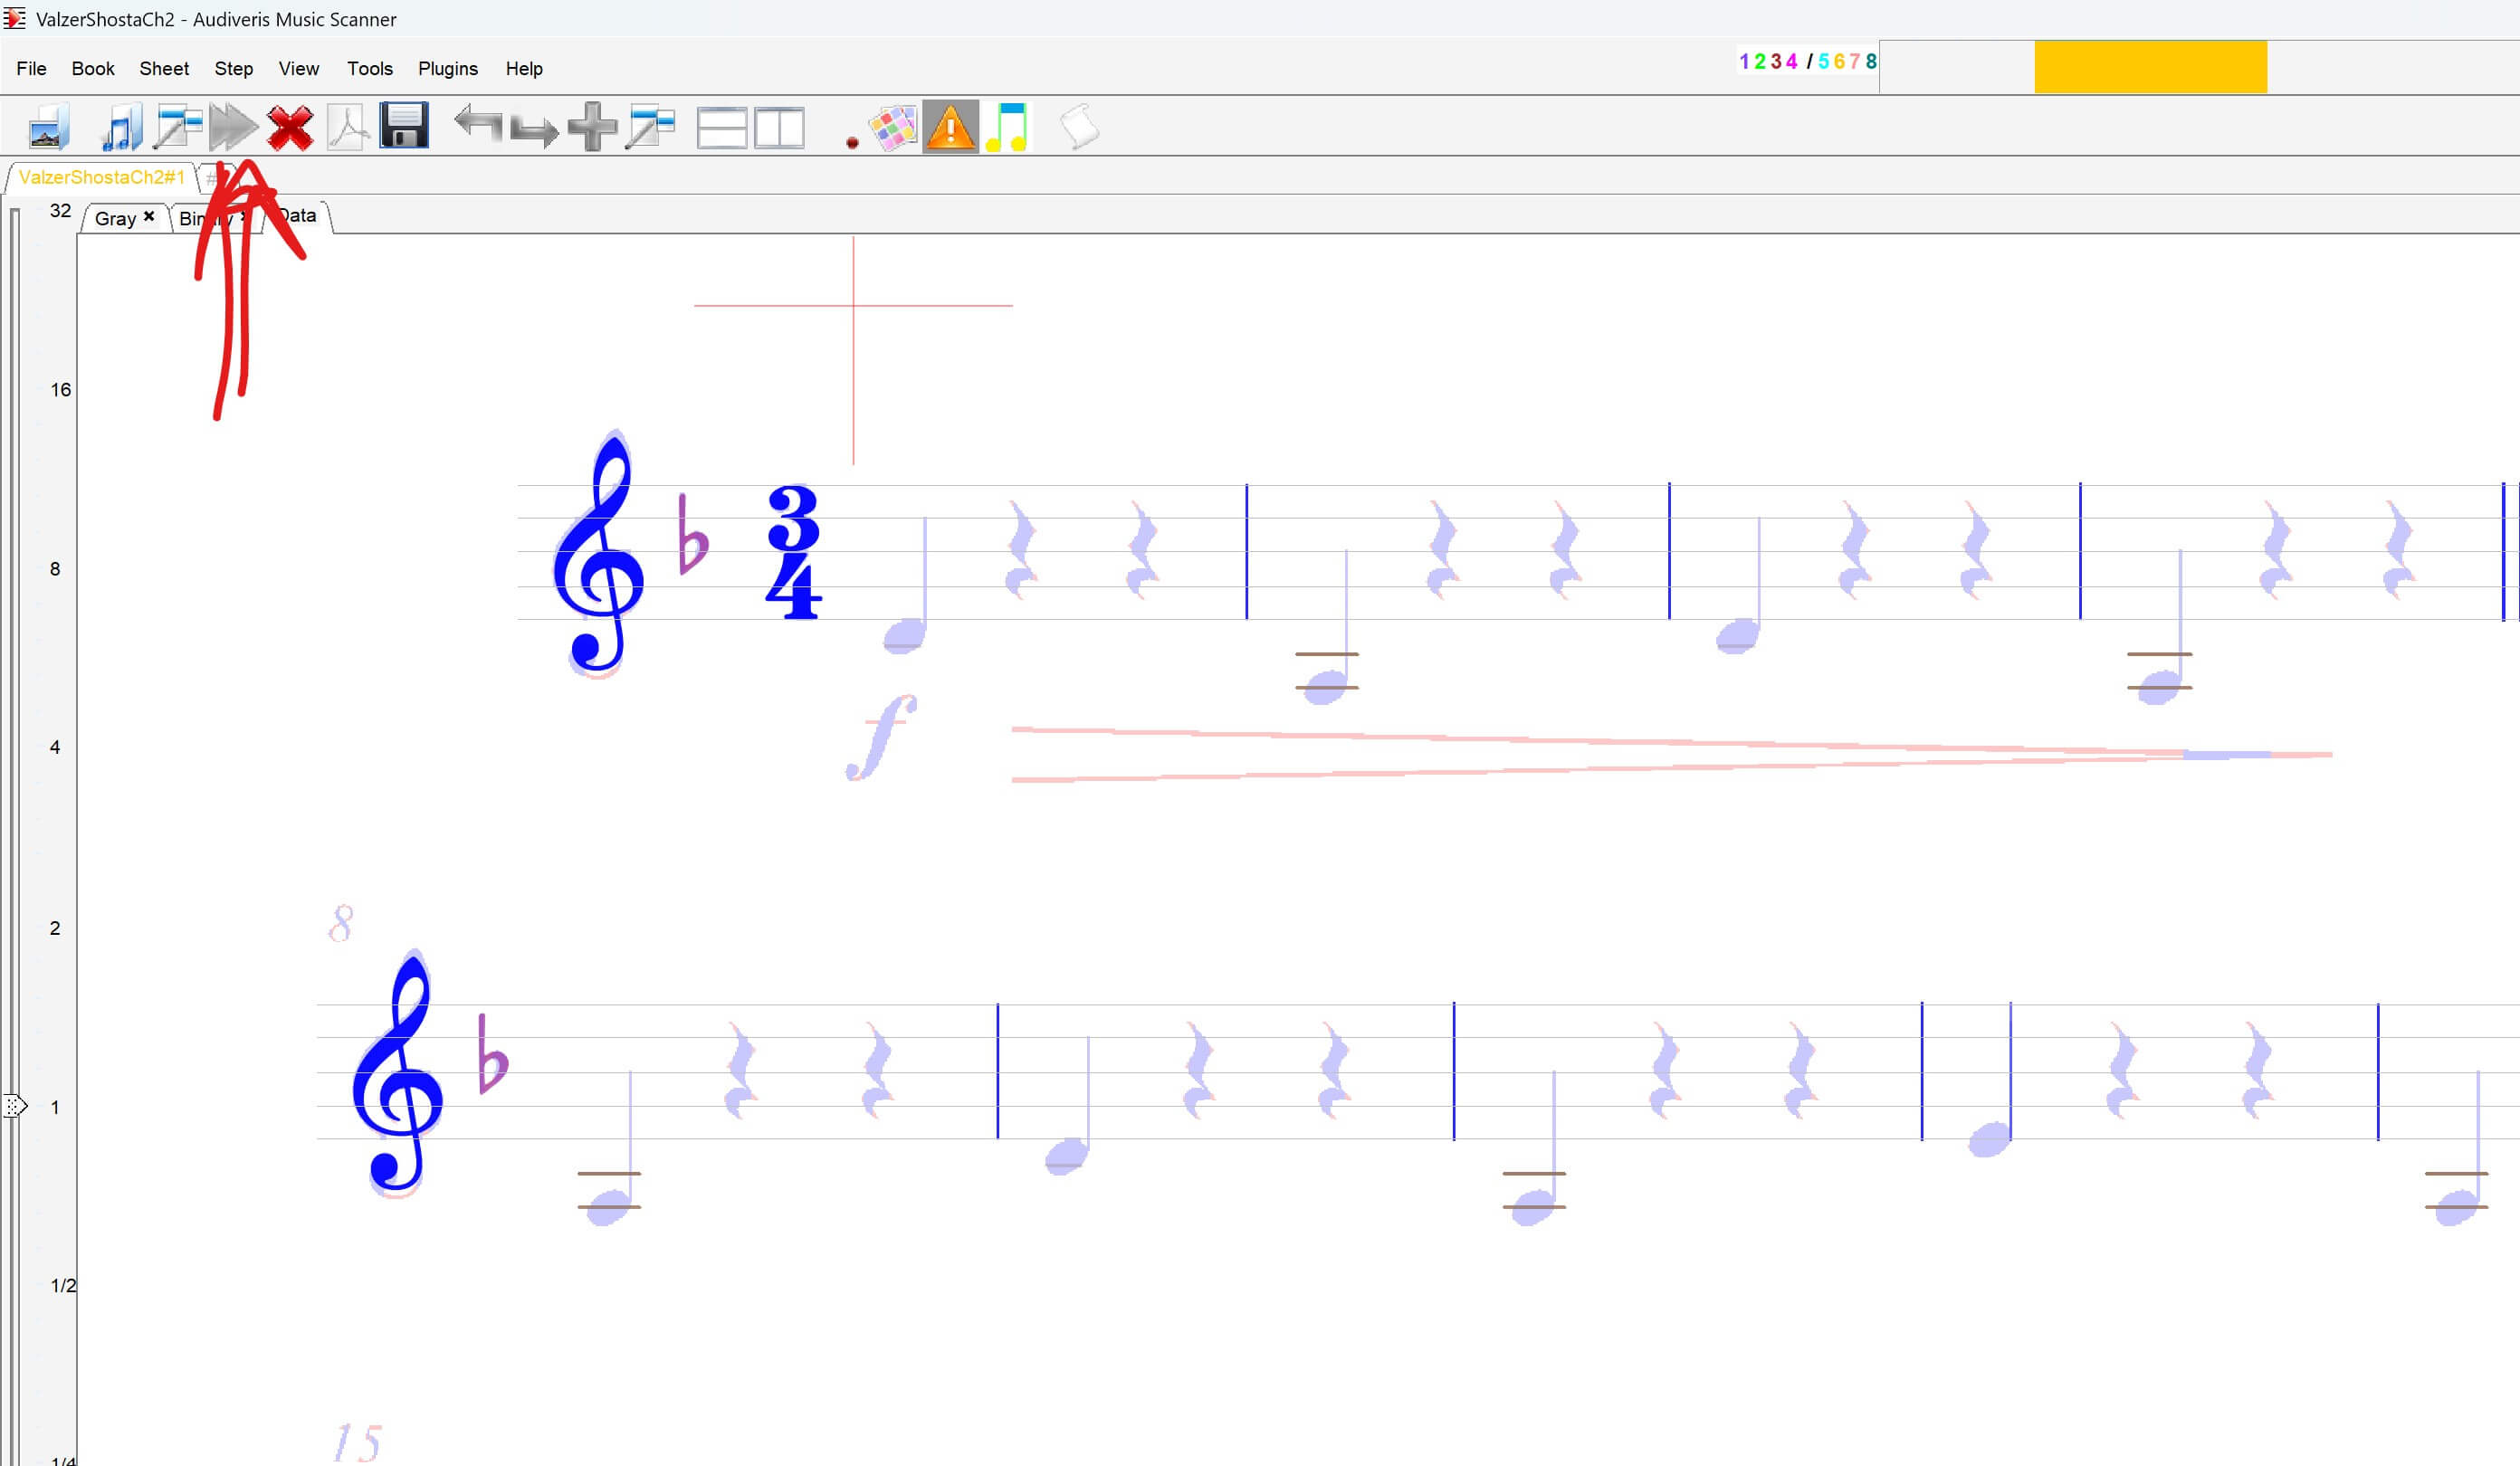Click the PDF export icon
The width and height of the screenshot is (2520, 1466).
tap(347, 128)
